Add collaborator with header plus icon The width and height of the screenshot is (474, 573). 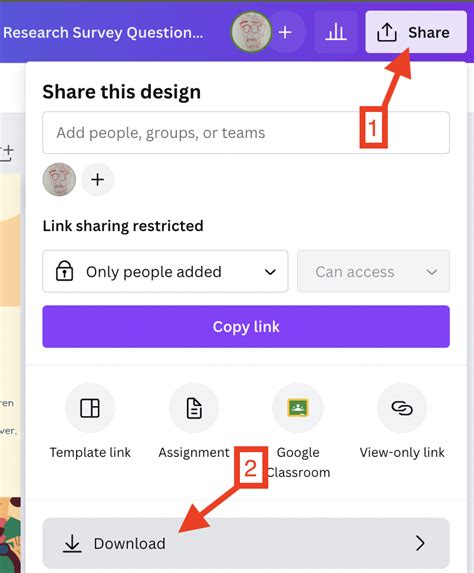[x=285, y=33]
